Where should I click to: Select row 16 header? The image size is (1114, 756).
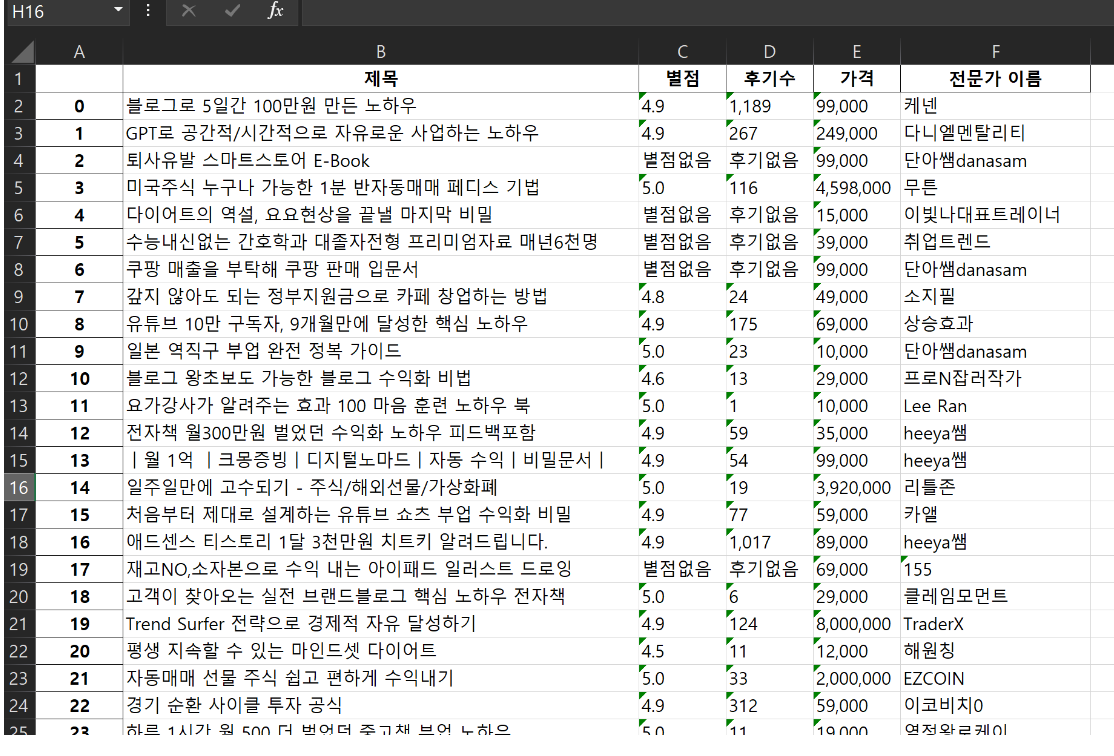click(x=20, y=488)
